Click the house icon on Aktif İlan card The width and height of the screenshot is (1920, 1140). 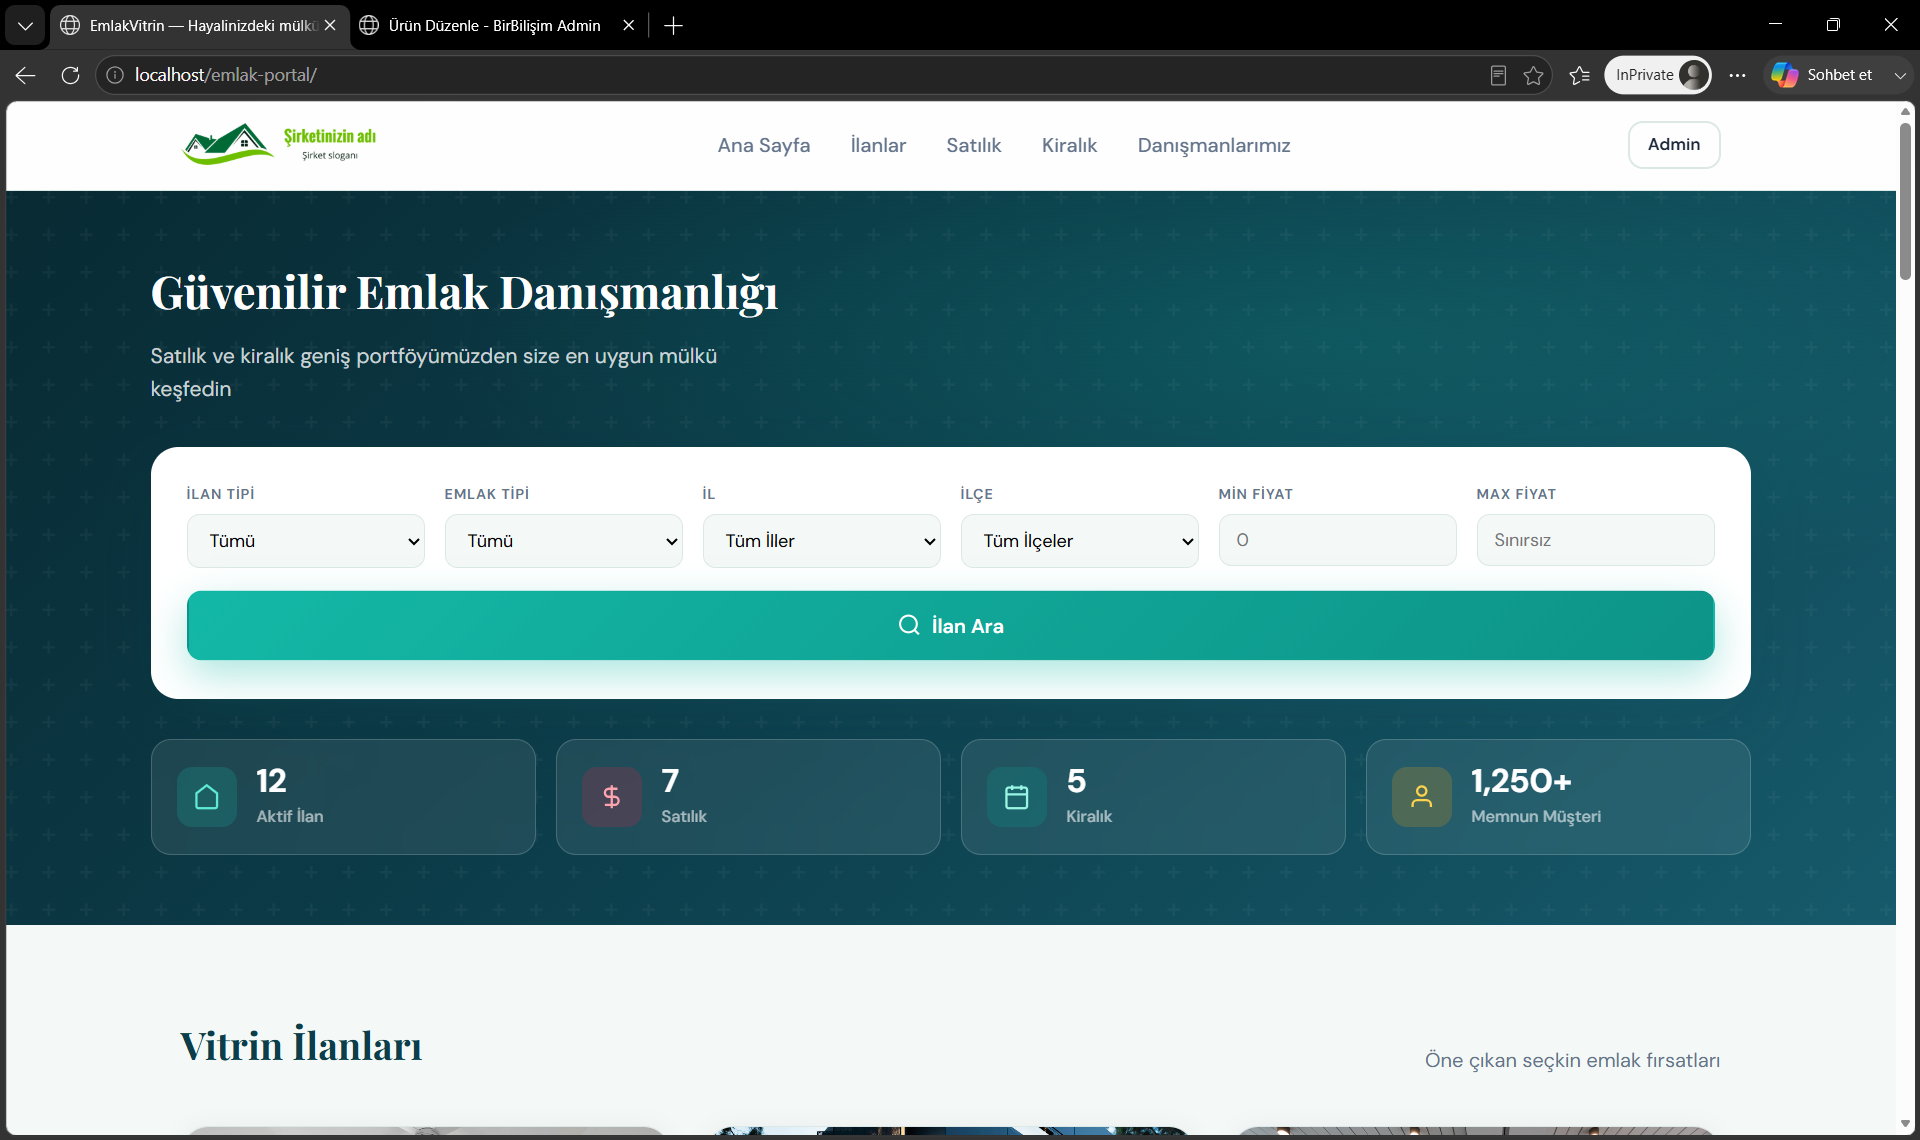[207, 797]
